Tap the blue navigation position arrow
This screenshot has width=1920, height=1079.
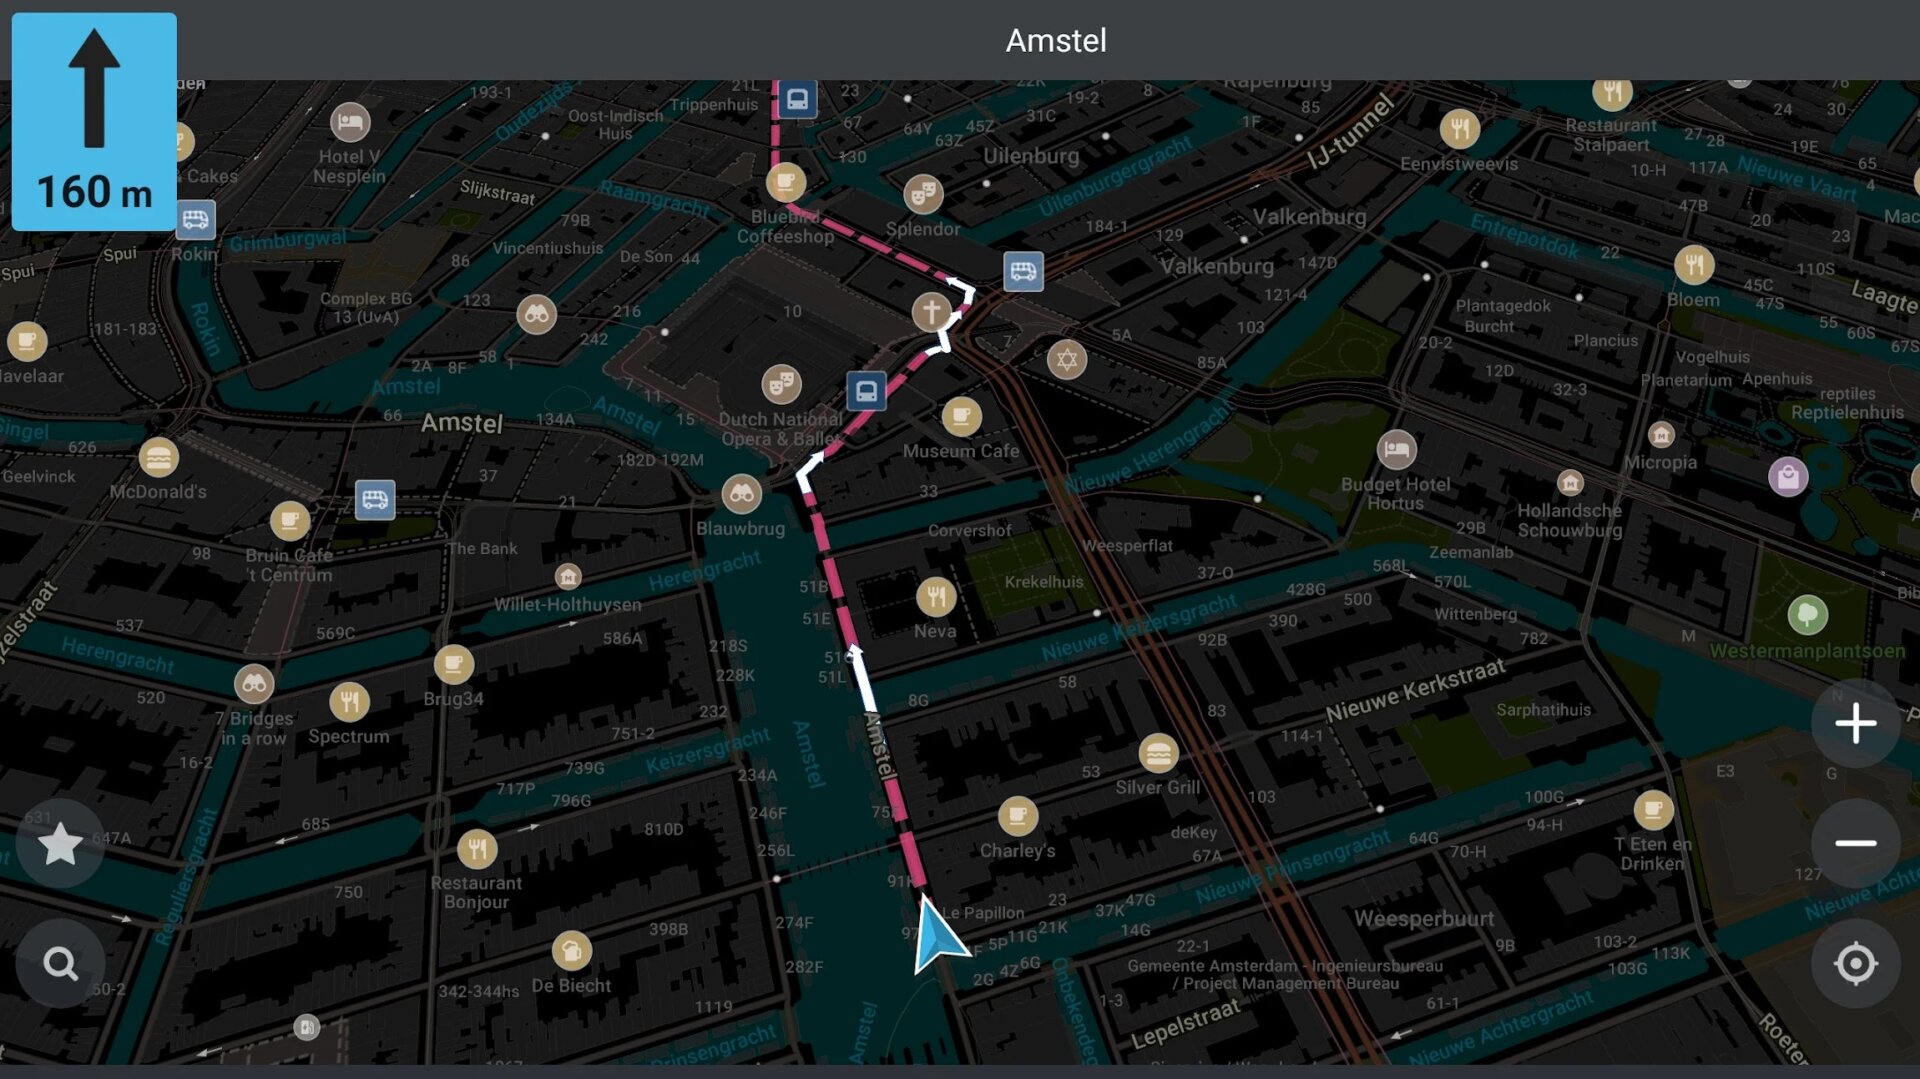[x=937, y=937]
